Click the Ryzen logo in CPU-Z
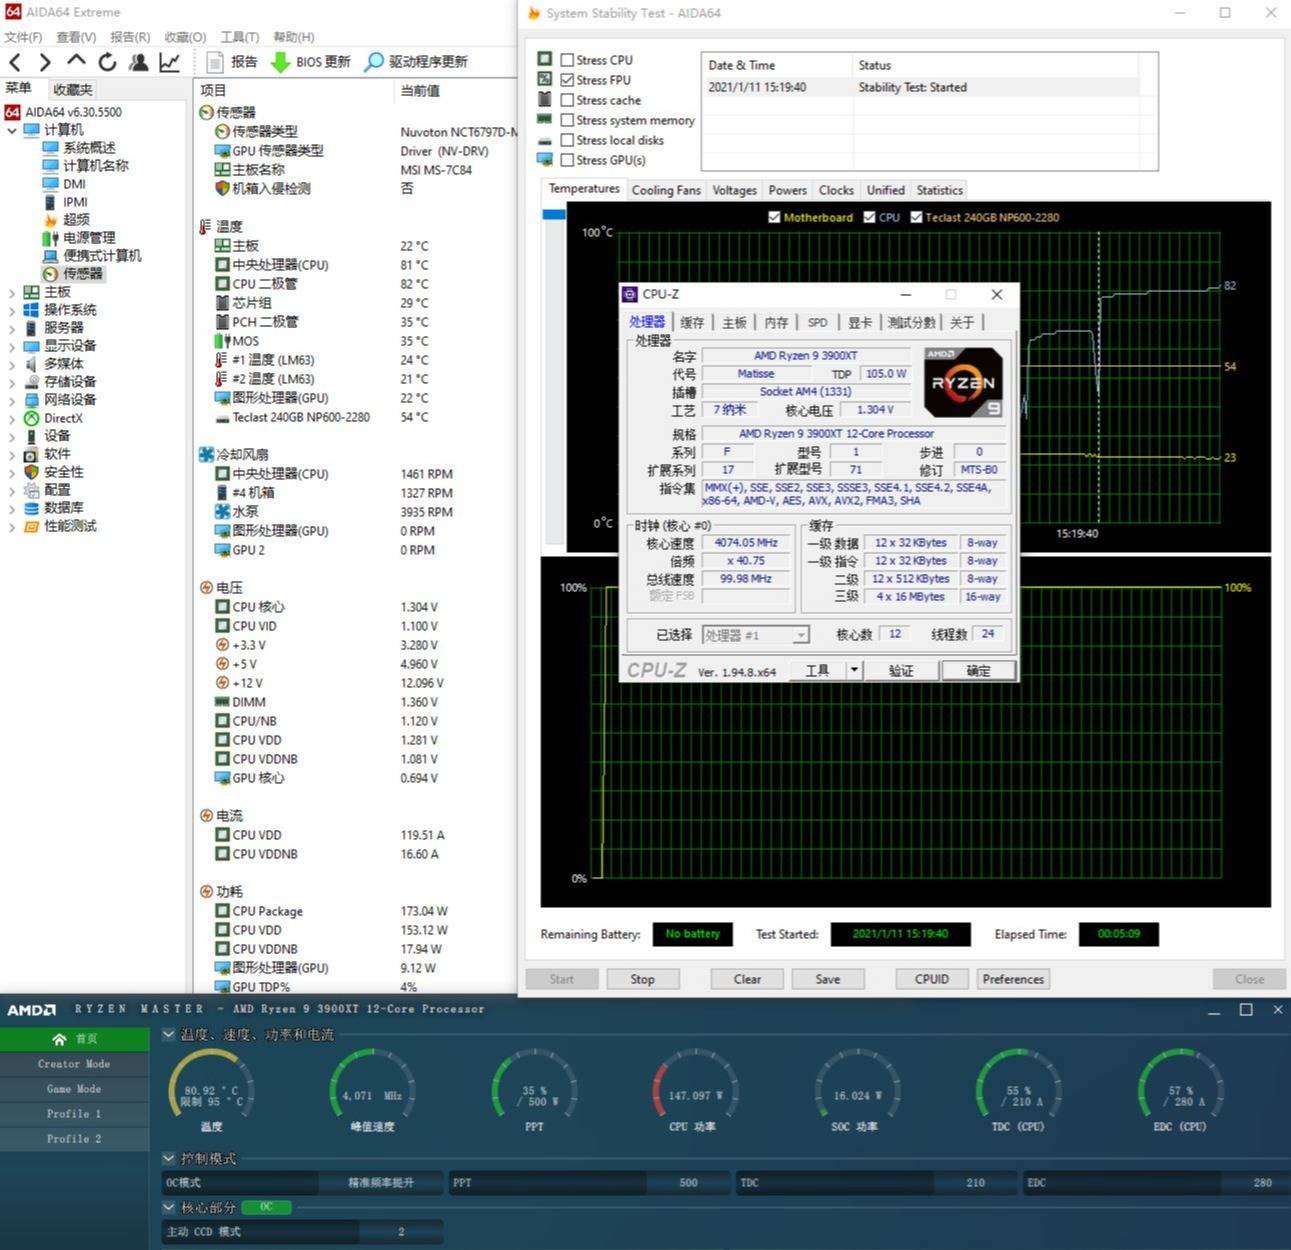 [962, 382]
